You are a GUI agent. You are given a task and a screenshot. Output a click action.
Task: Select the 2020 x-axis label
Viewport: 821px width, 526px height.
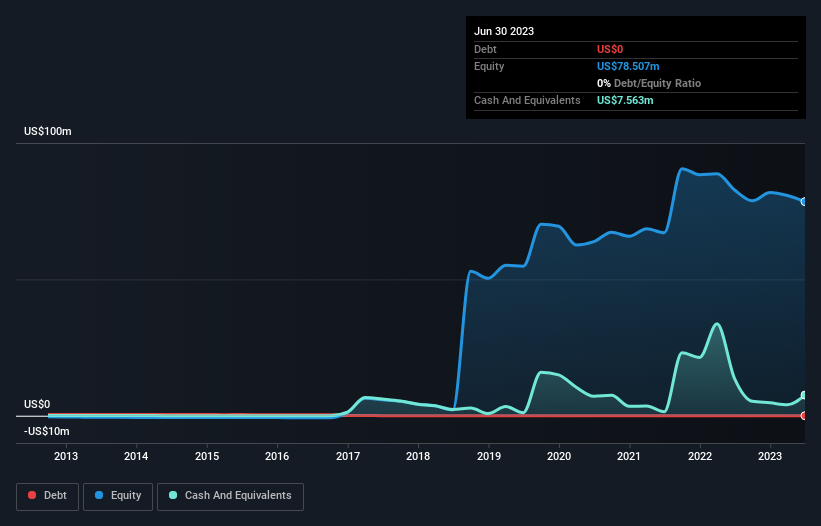tap(559, 456)
